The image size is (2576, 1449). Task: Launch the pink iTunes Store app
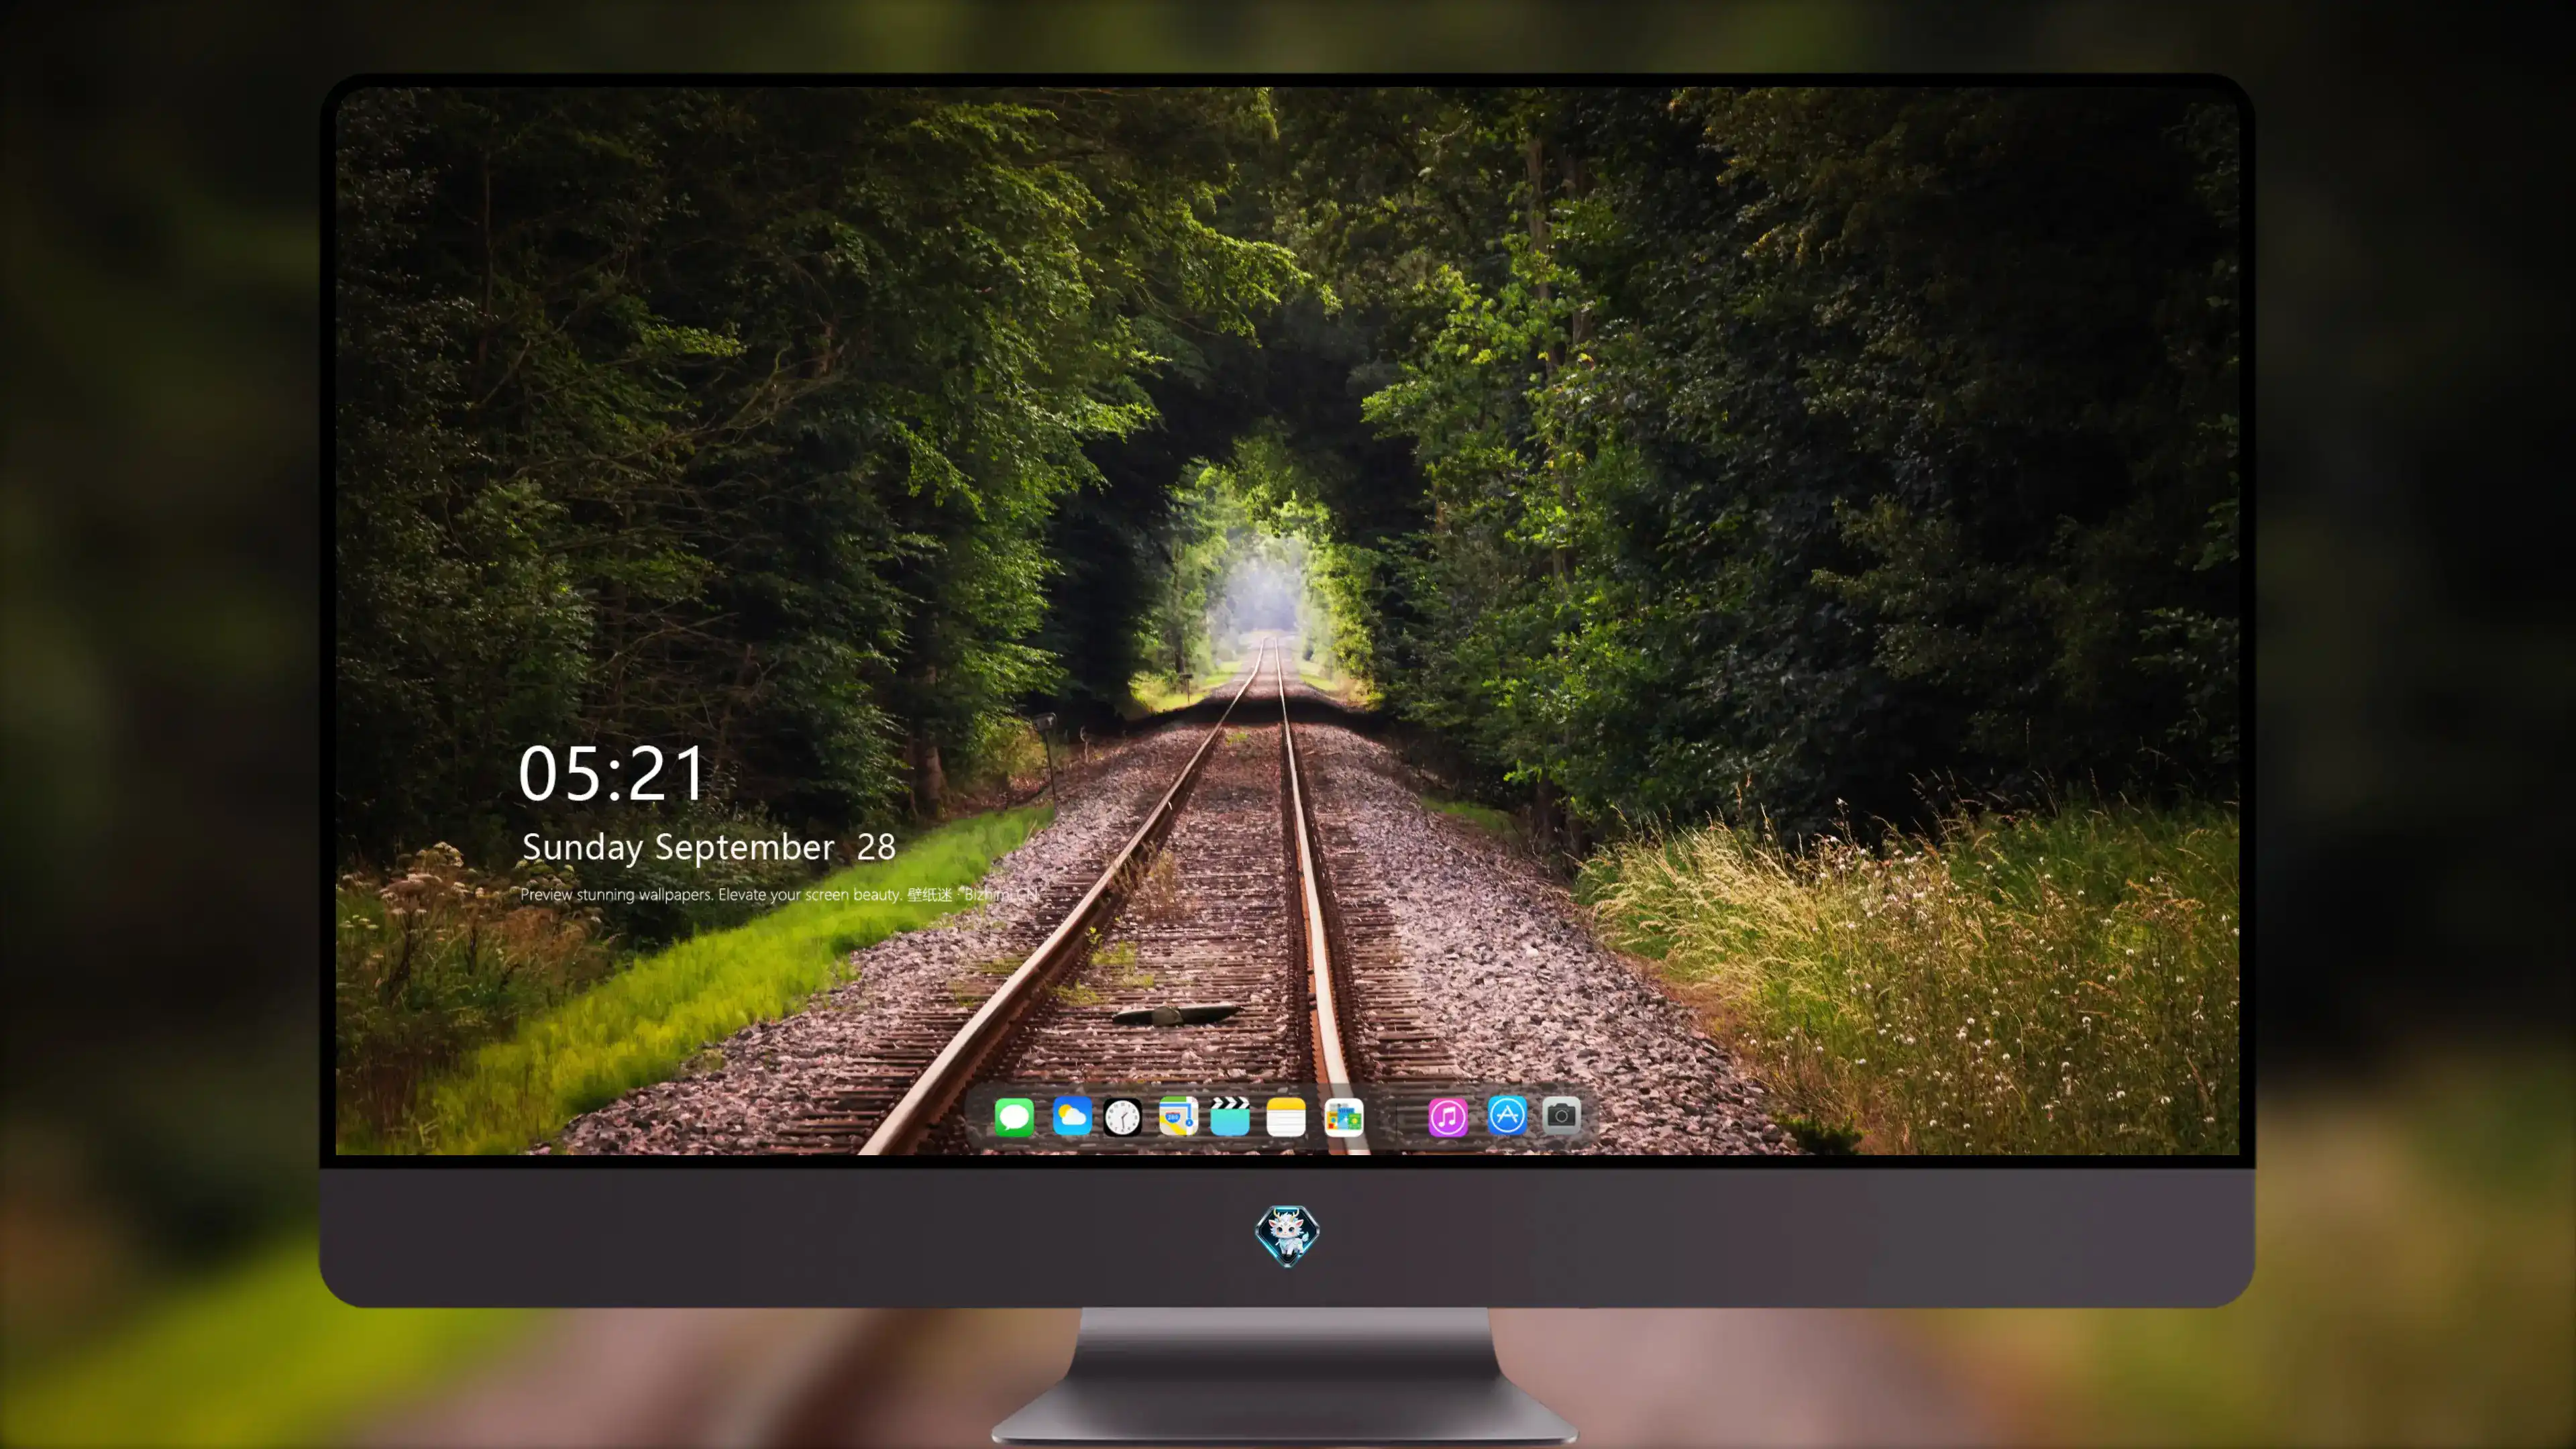(x=1448, y=1117)
